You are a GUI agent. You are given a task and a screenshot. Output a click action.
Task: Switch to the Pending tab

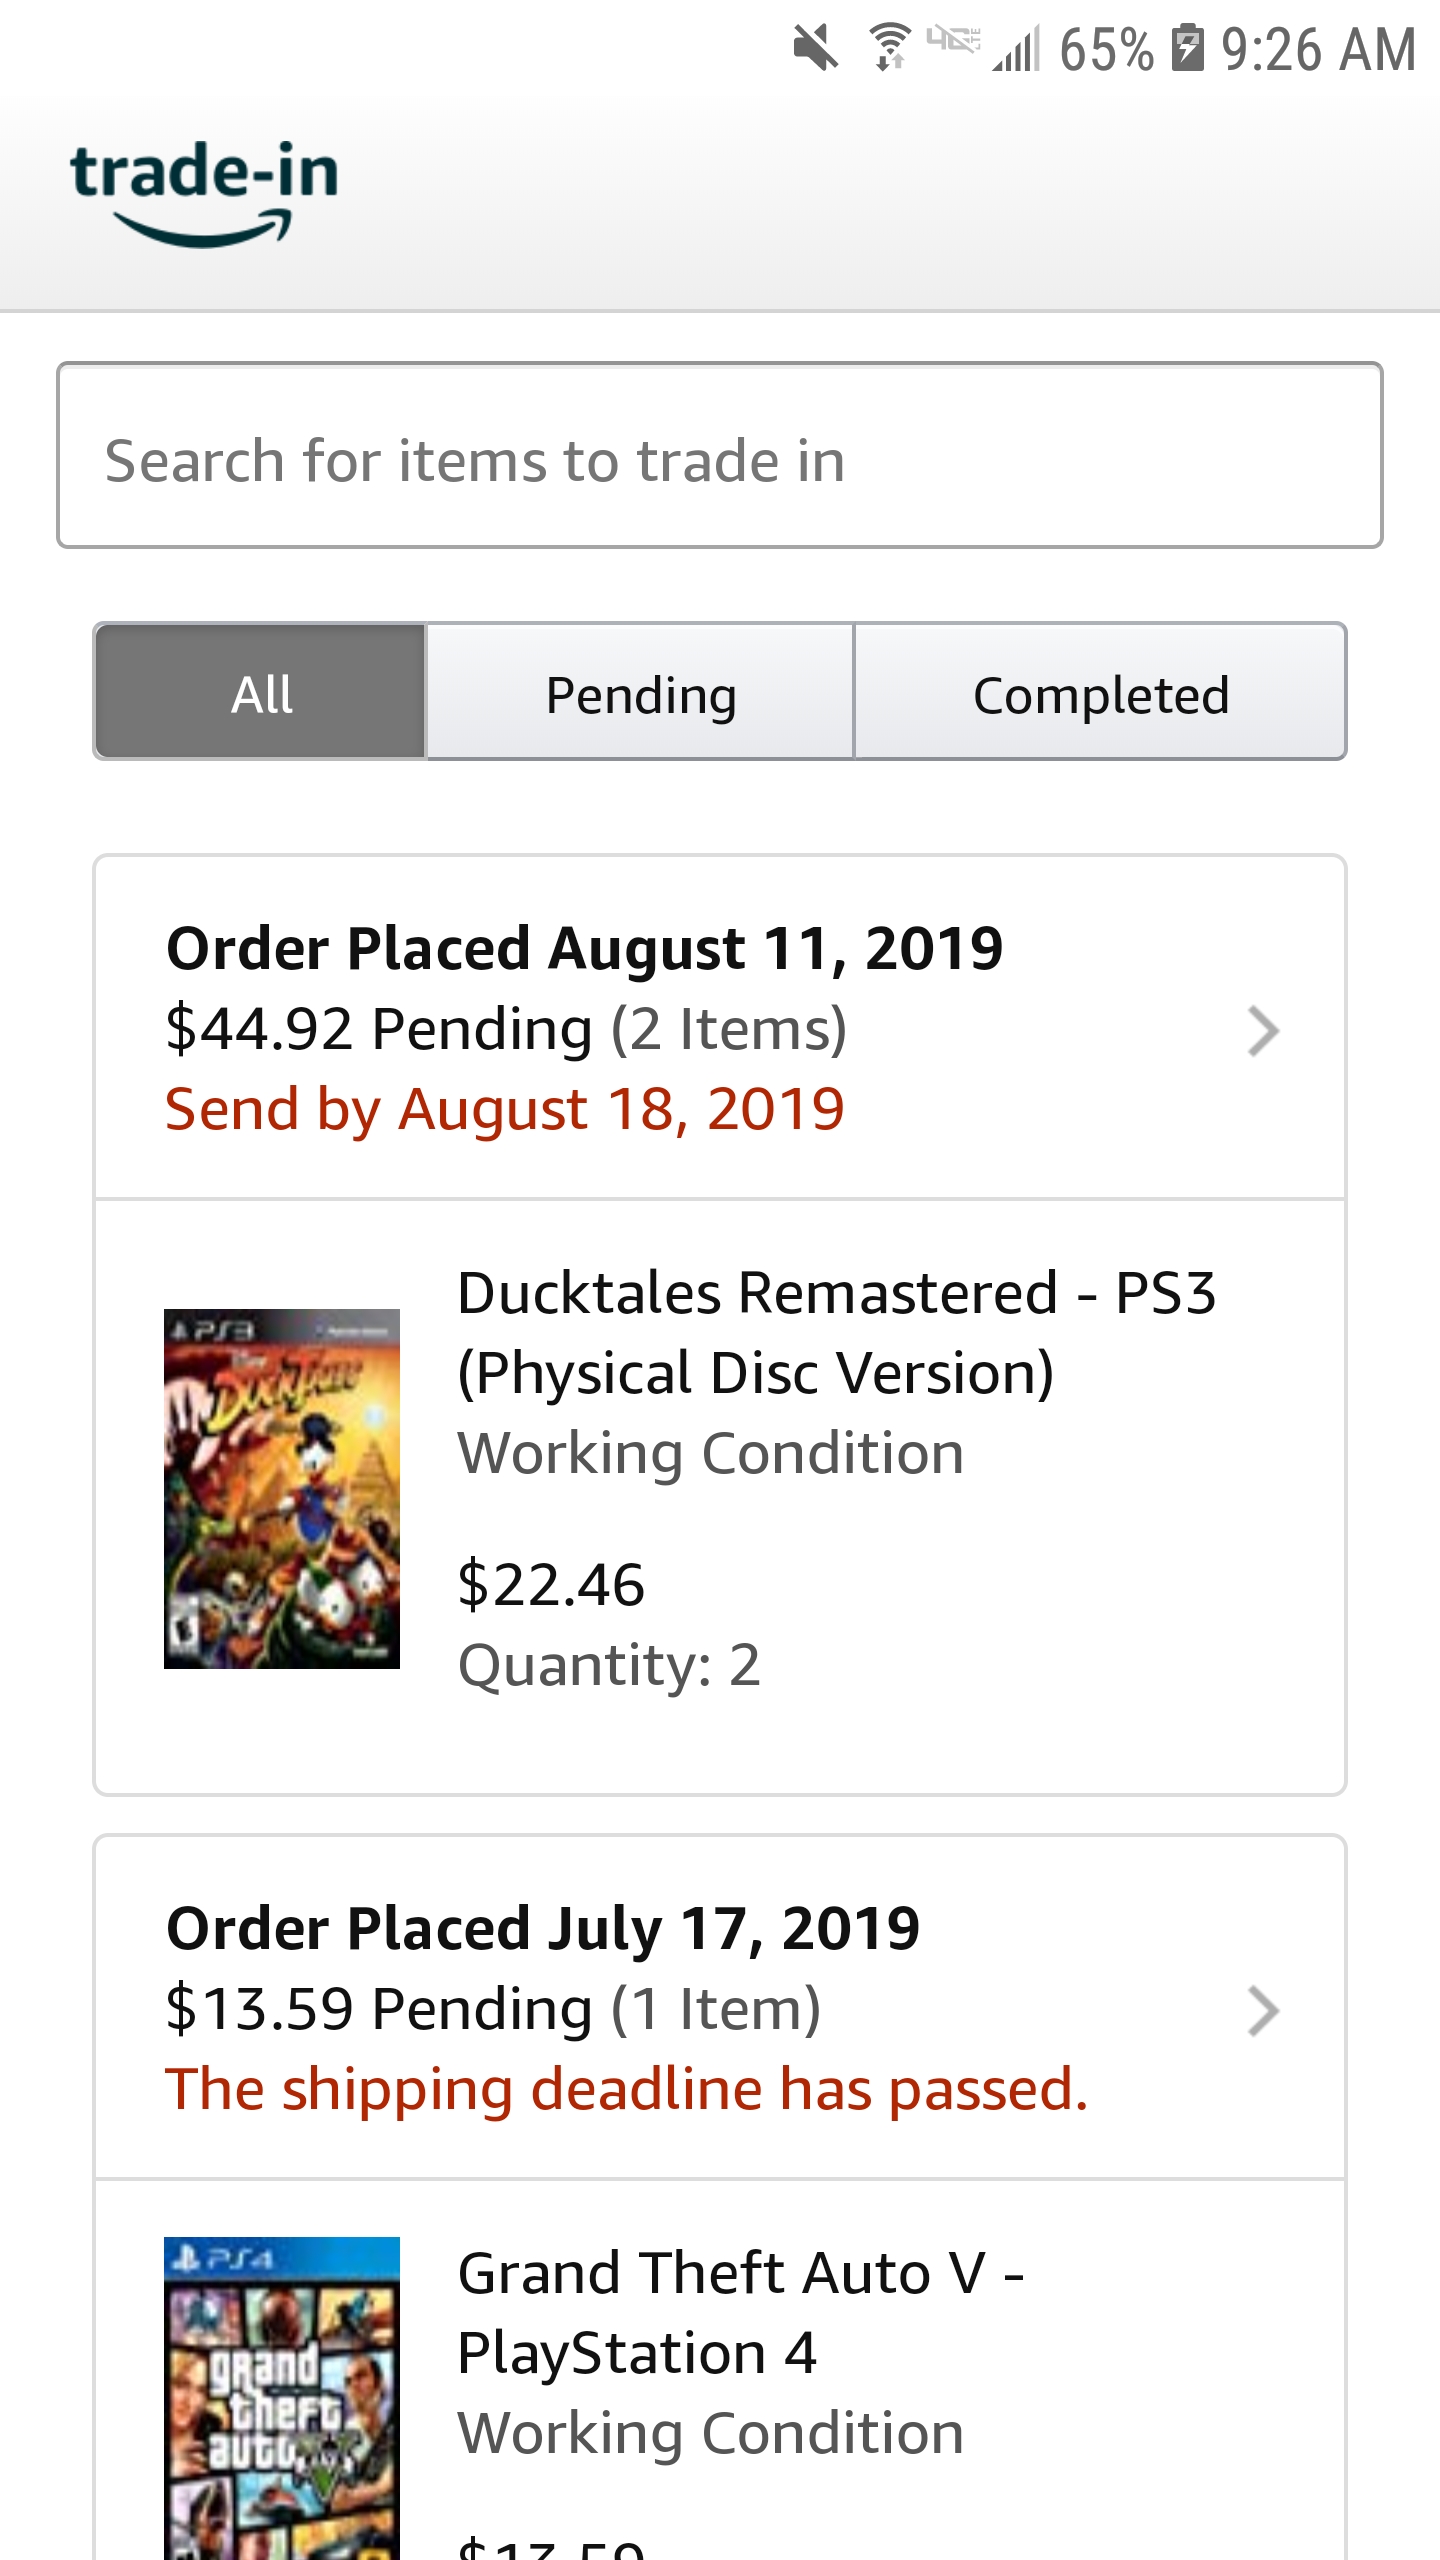click(641, 692)
